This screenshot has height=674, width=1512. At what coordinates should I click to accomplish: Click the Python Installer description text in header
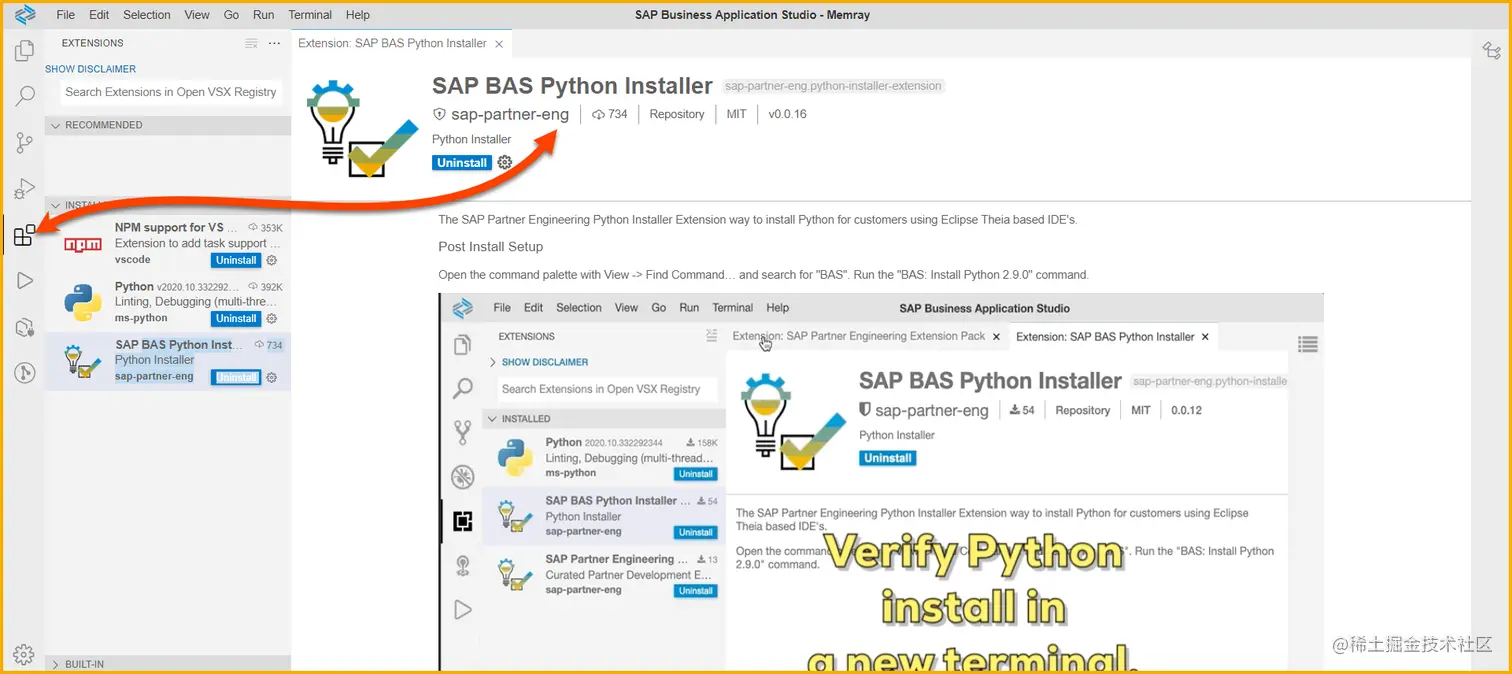click(472, 139)
